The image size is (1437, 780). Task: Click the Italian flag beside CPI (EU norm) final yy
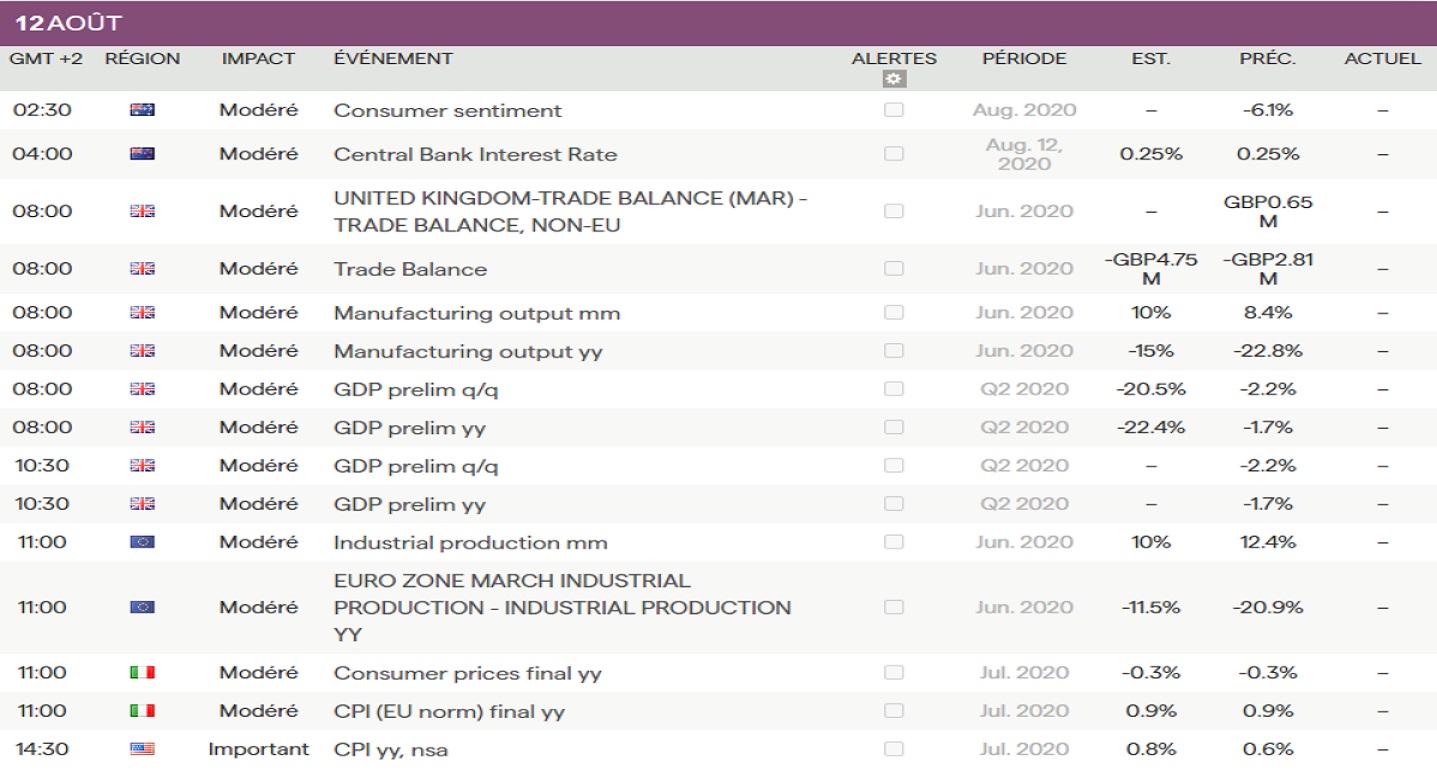click(142, 711)
